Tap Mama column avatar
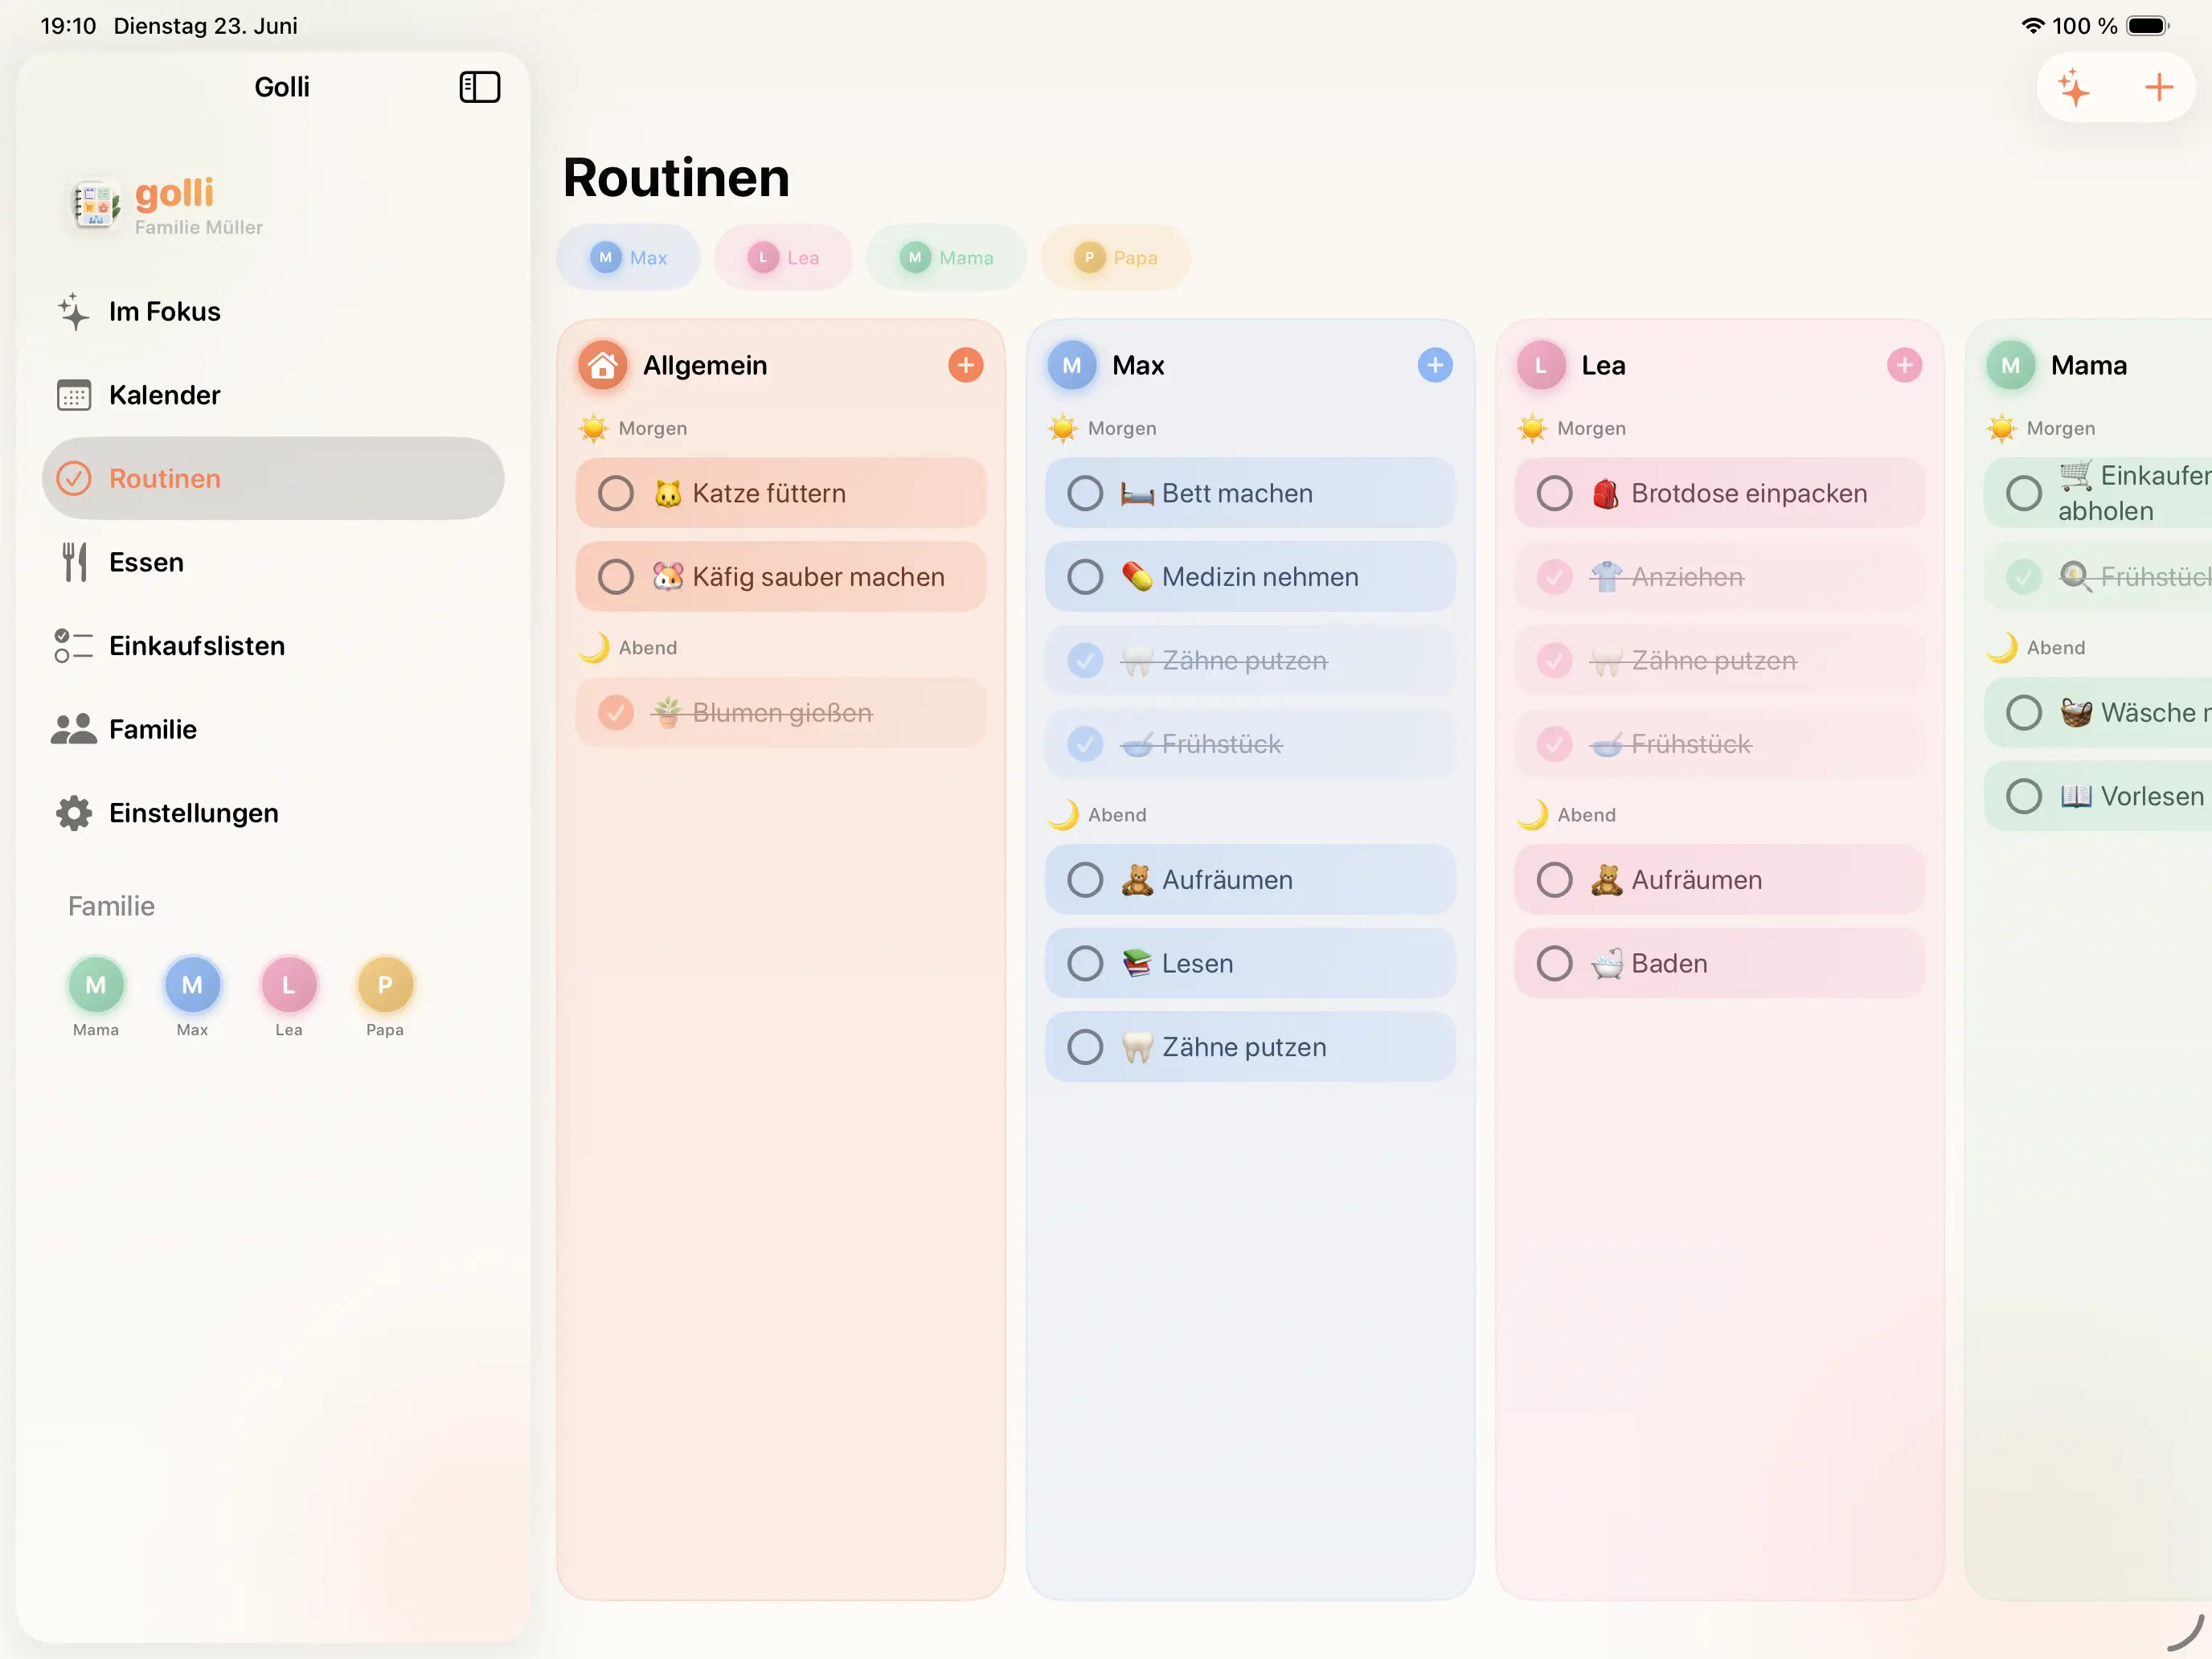This screenshot has height=1659, width=2212. click(x=2010, y=365)
